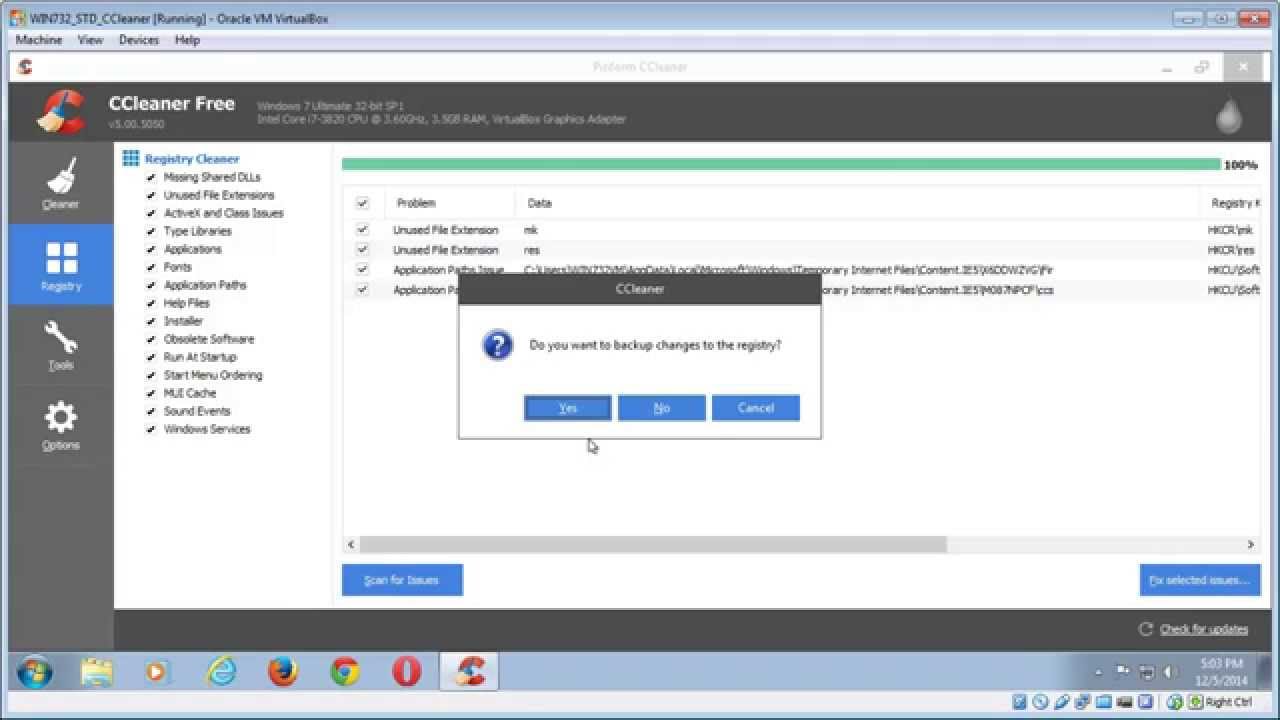Viewport: 1280px width, 720px height.
Task: Decline backup with No button
Action: coord(661,408)
